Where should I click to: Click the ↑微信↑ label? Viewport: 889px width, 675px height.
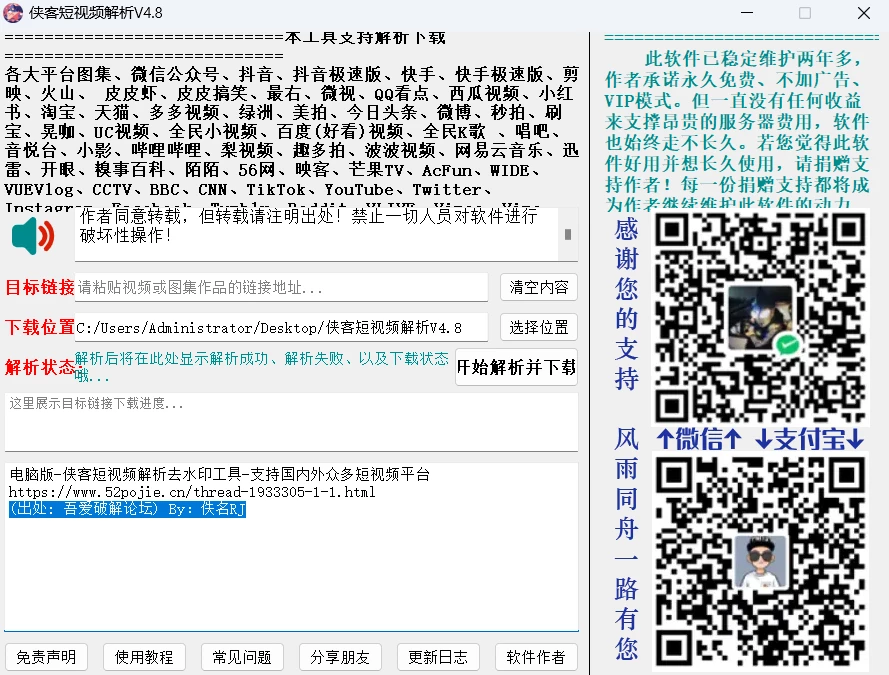699,439
